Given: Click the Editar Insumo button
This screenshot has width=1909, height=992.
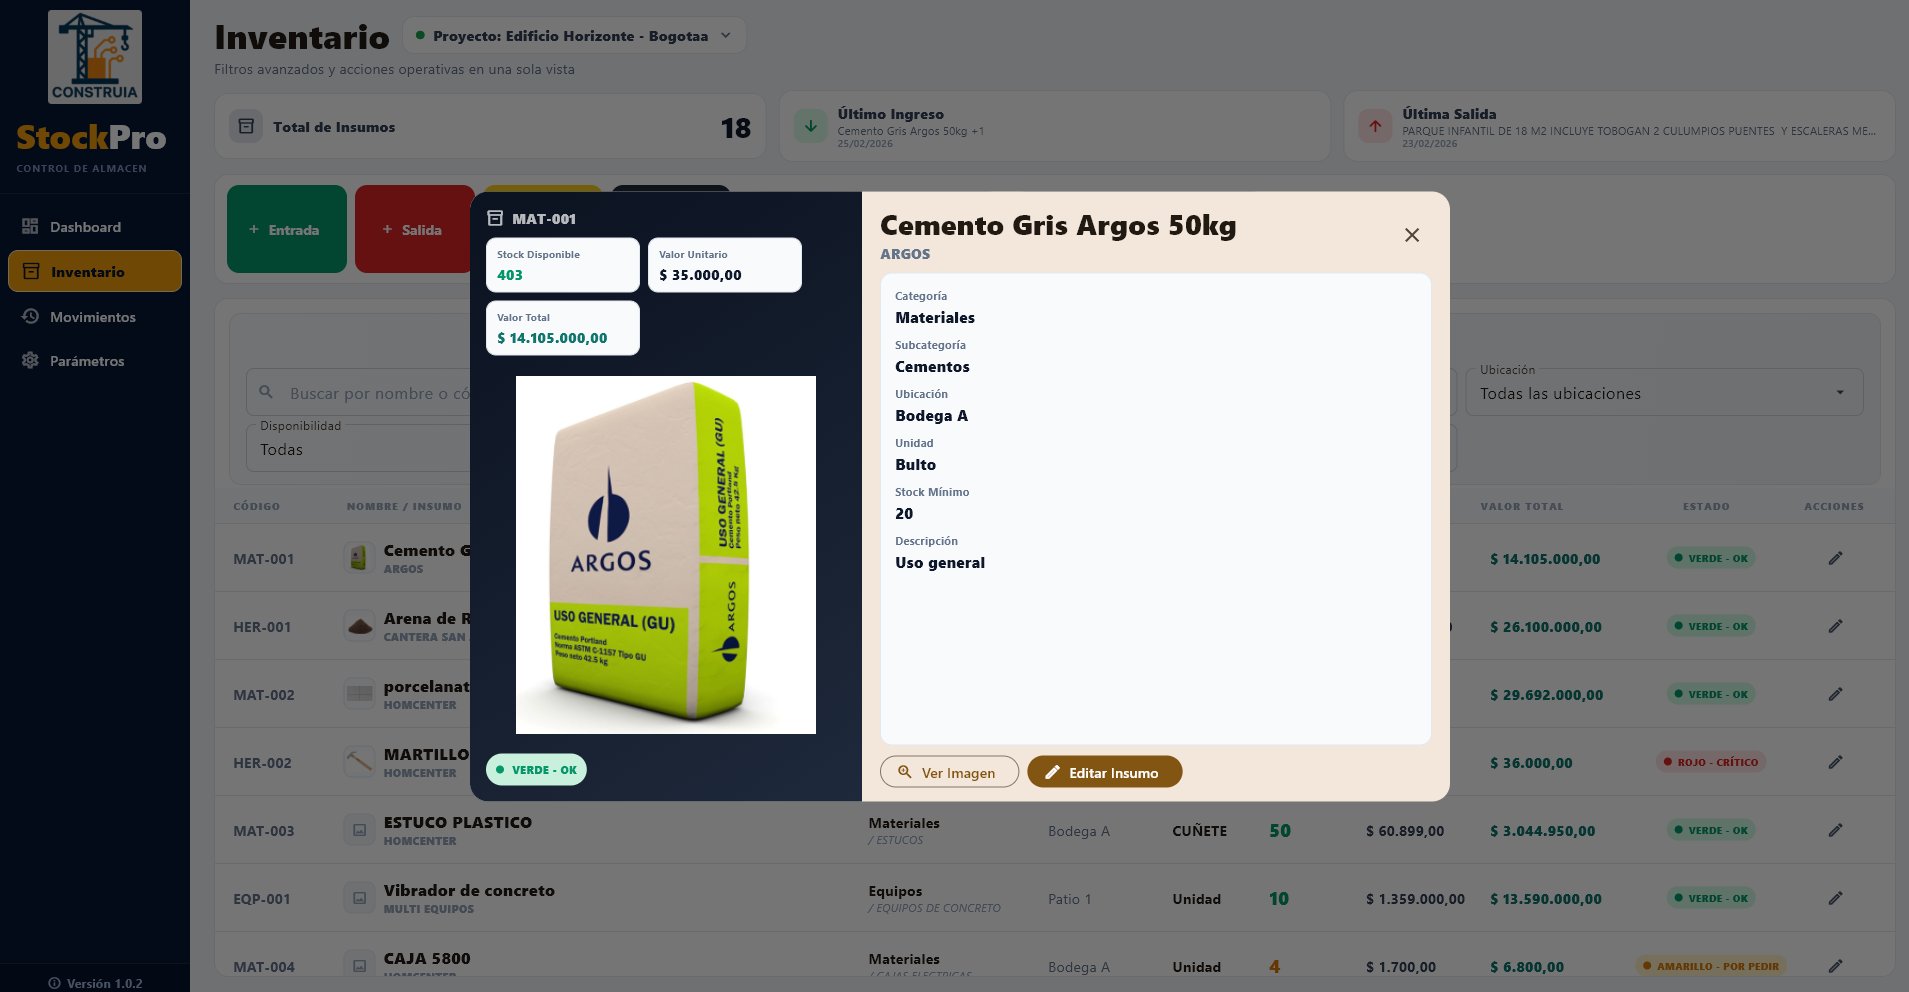Looking at the screenshot, I should point(1104,772).
